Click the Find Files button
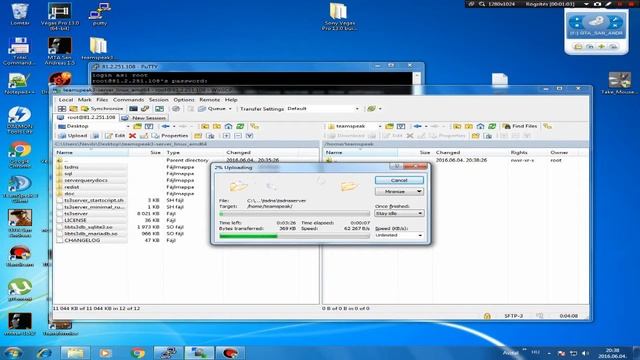Image resolution: width=640 pixels, height=360 pixels. pyautogui.click(x=520, y=126)
